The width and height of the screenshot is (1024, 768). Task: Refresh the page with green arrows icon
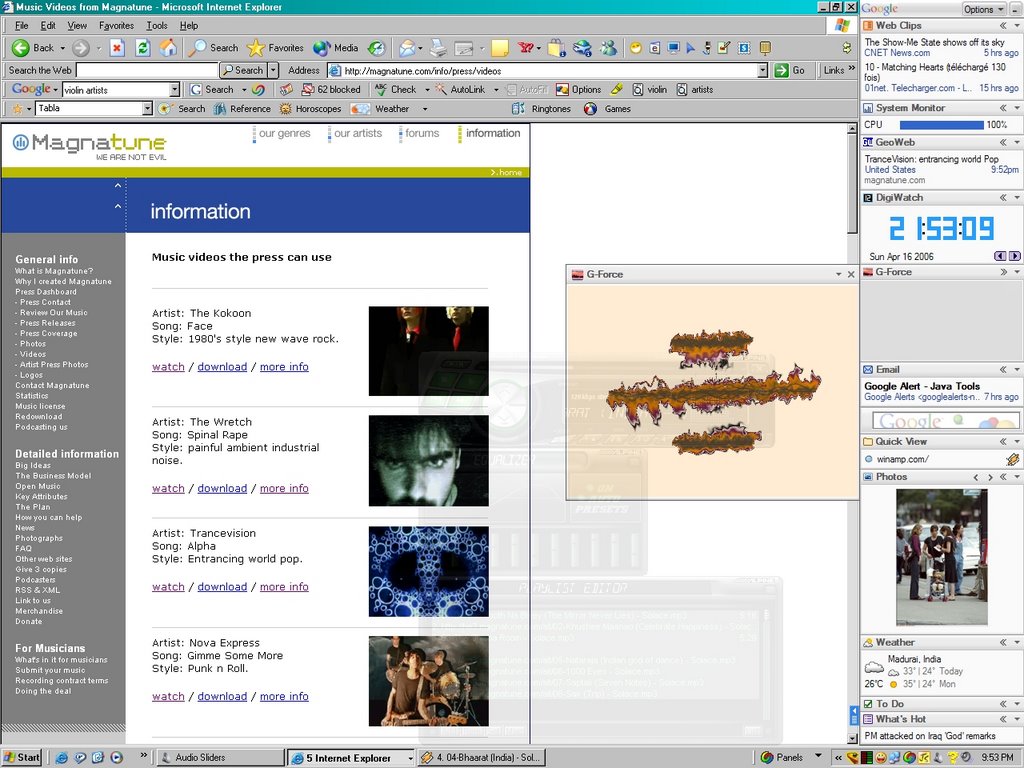[x=142, y=48]
